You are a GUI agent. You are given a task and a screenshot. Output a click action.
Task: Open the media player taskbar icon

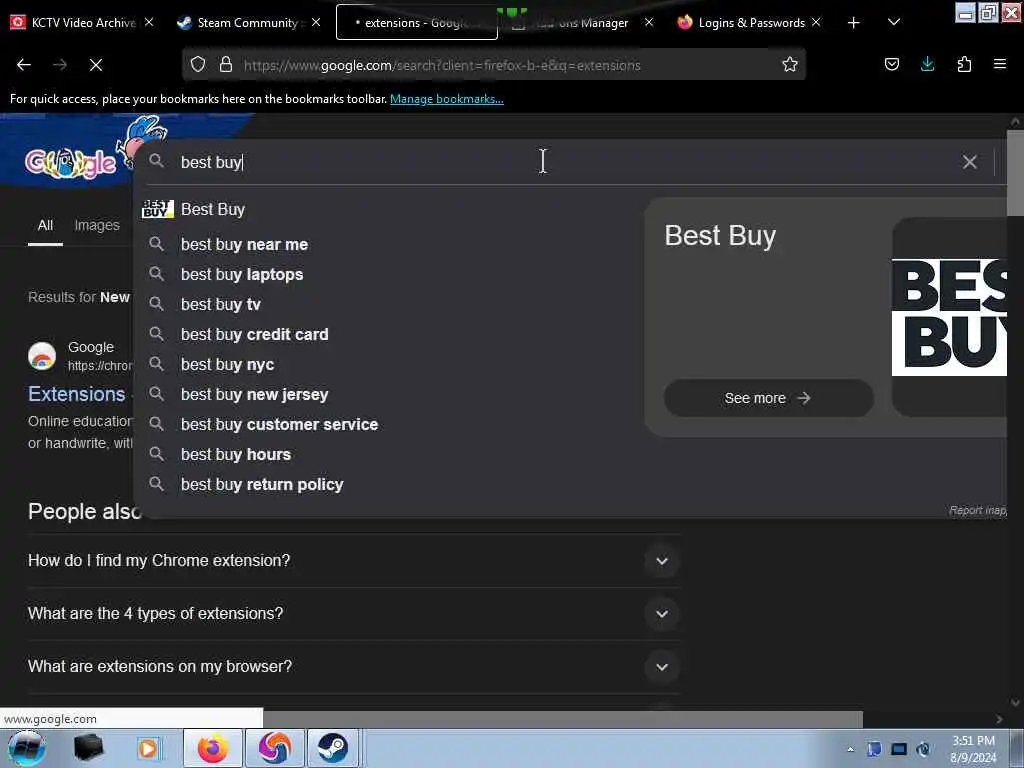pyautogui.click(x=148, y=748)
